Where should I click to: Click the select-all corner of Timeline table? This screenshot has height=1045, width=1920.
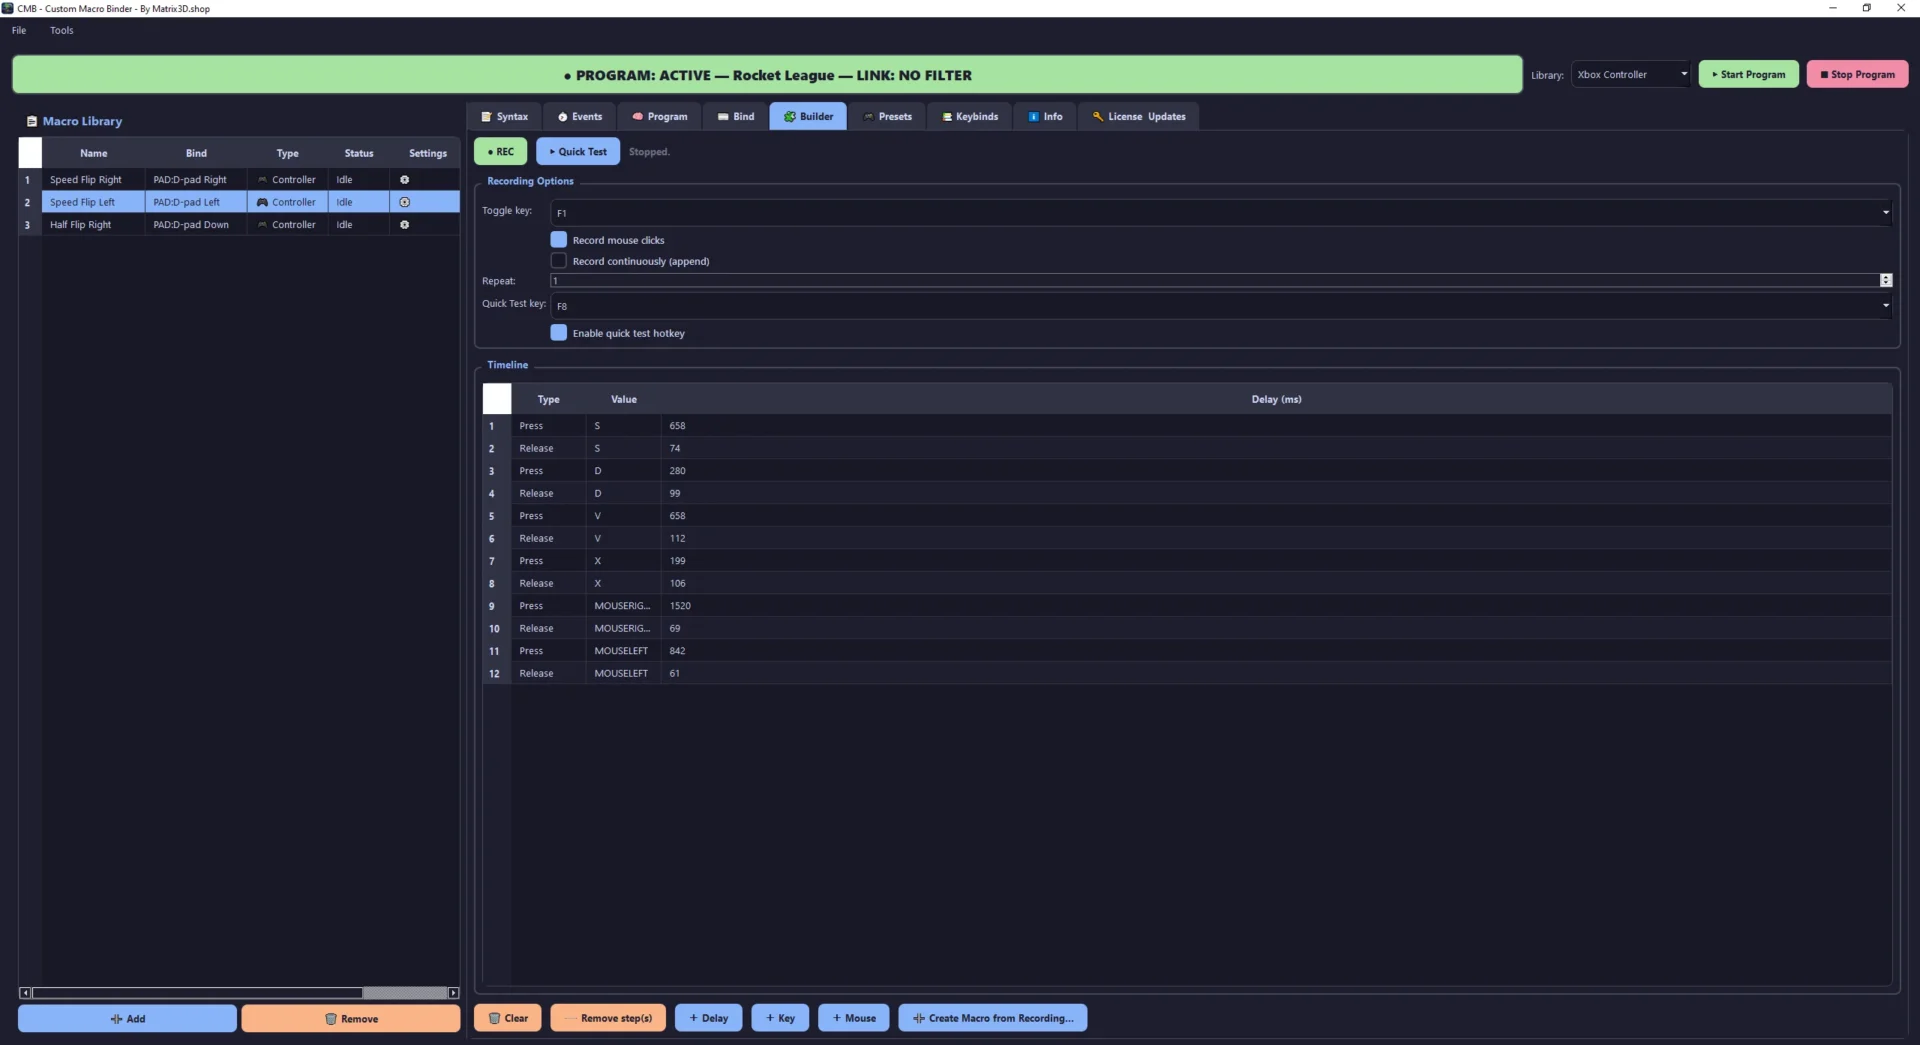pos(497,399)
